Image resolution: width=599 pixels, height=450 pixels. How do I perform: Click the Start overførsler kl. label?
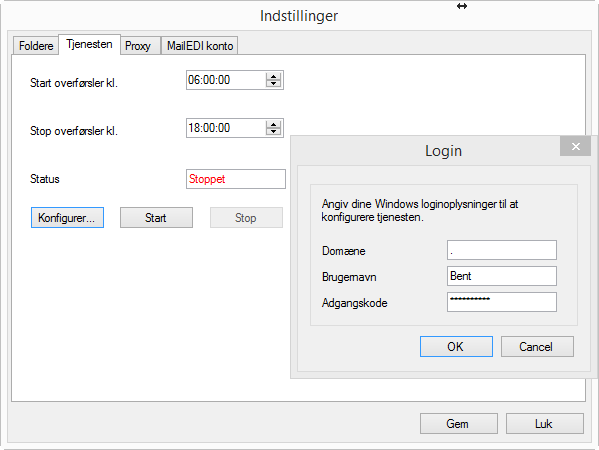pyautogui.click(x=74, y=83)
